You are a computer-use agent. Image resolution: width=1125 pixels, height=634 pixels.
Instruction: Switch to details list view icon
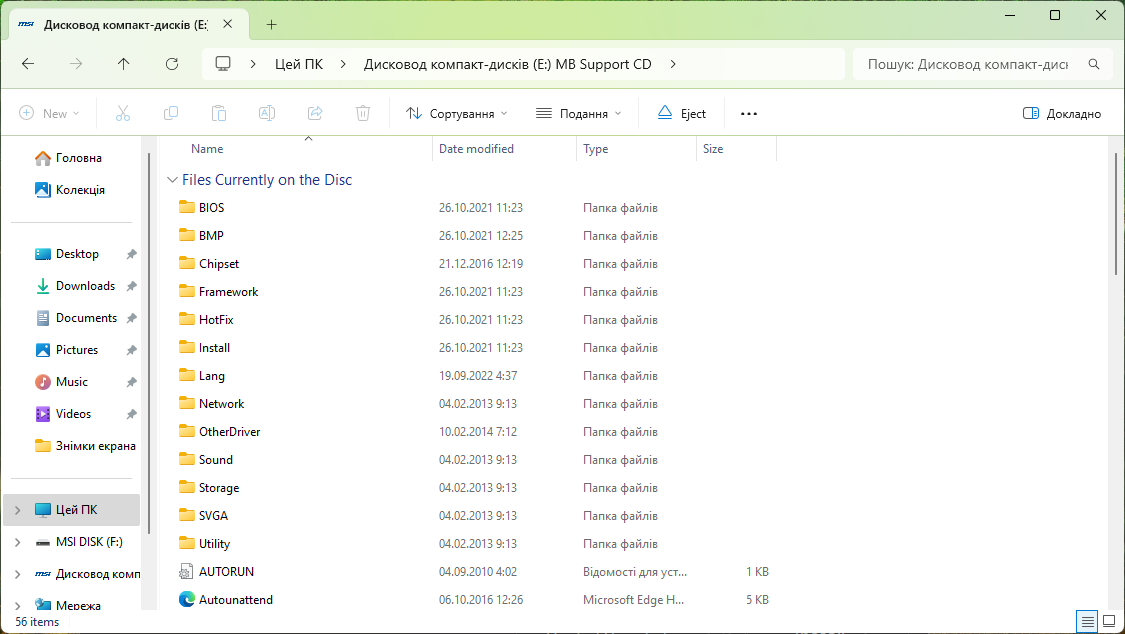pos(1088,621)
